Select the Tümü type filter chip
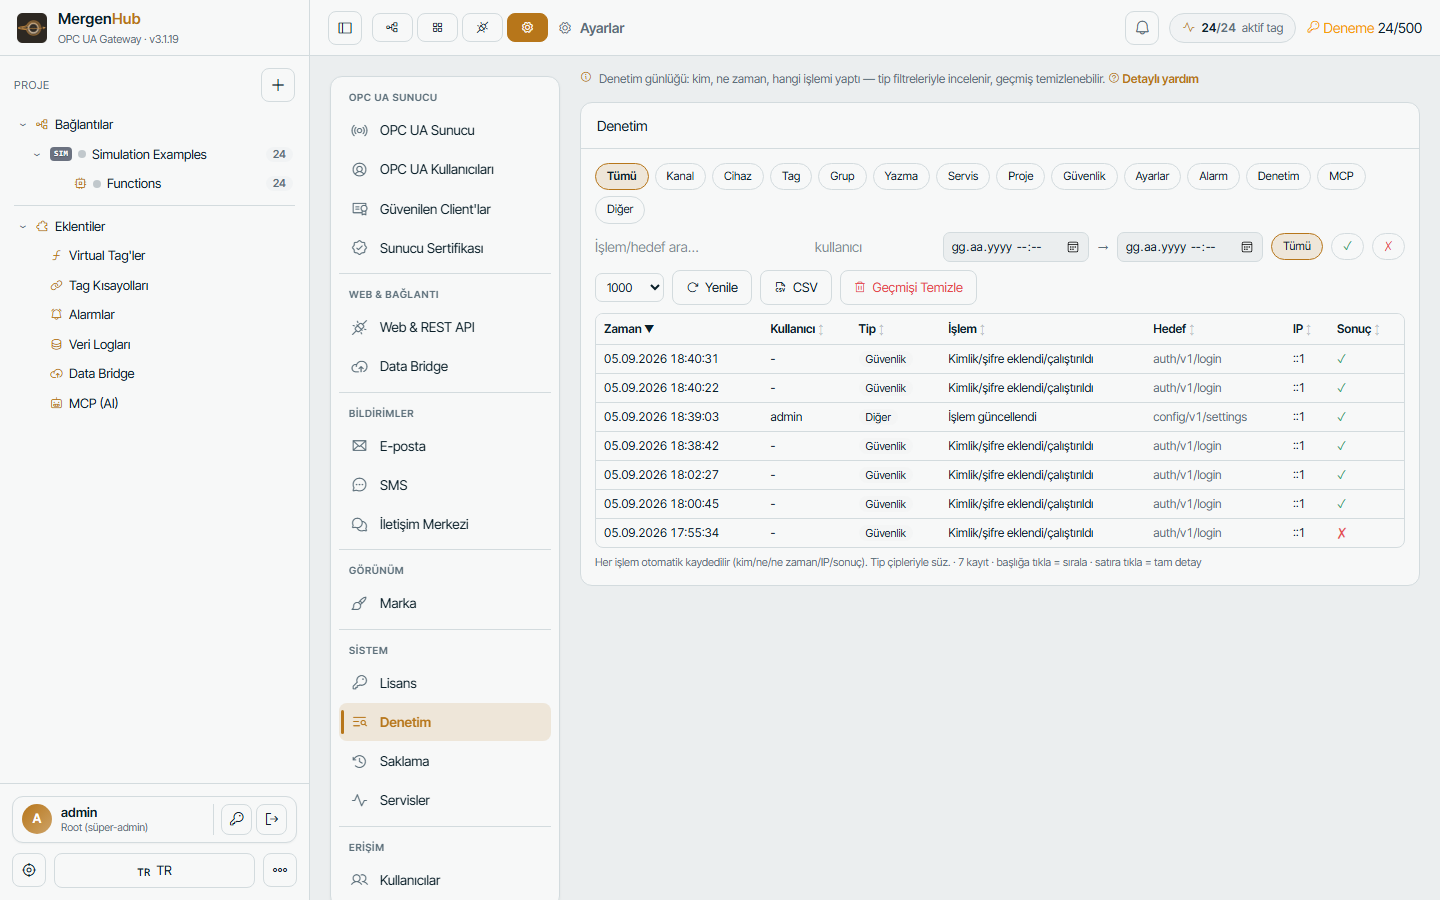 622,176
